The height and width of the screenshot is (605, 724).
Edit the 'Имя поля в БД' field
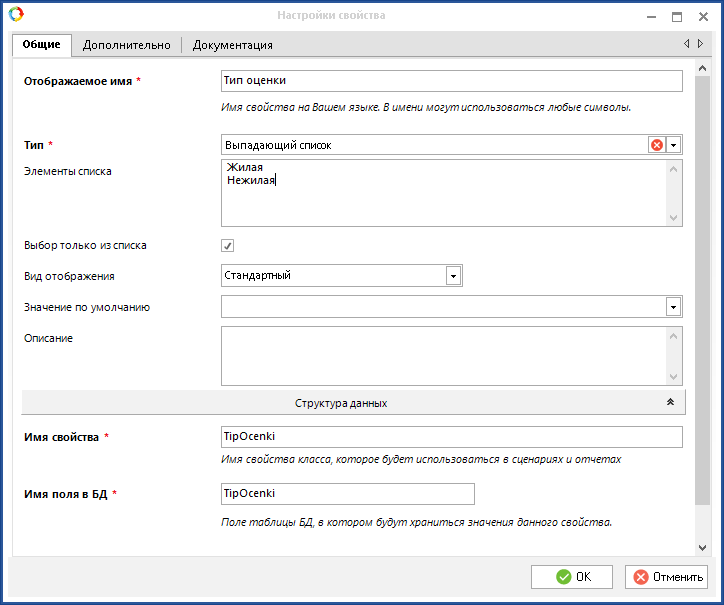[346, 494]
